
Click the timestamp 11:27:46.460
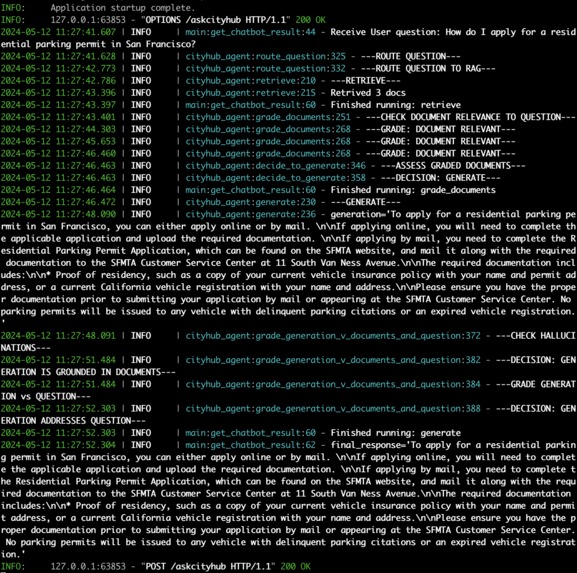click(x=86, y=153)
